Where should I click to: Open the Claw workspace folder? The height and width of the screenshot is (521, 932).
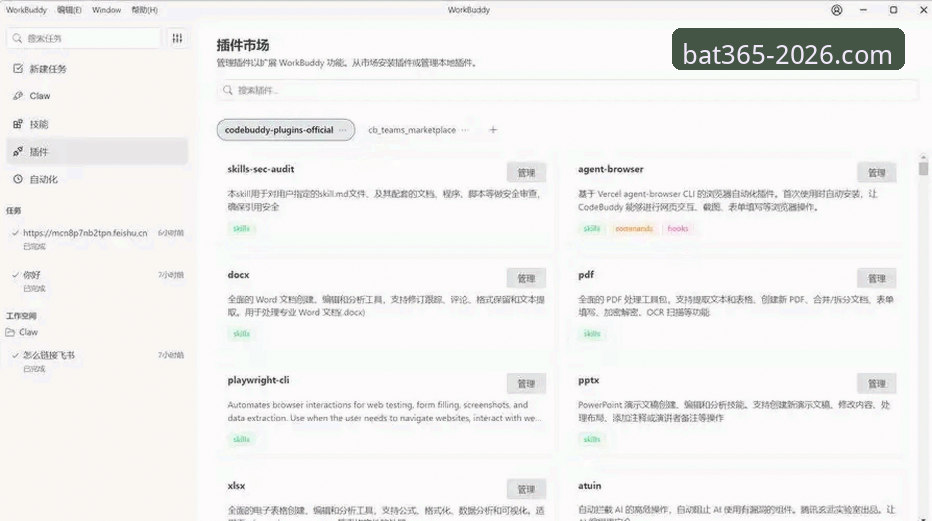point(97,332)
